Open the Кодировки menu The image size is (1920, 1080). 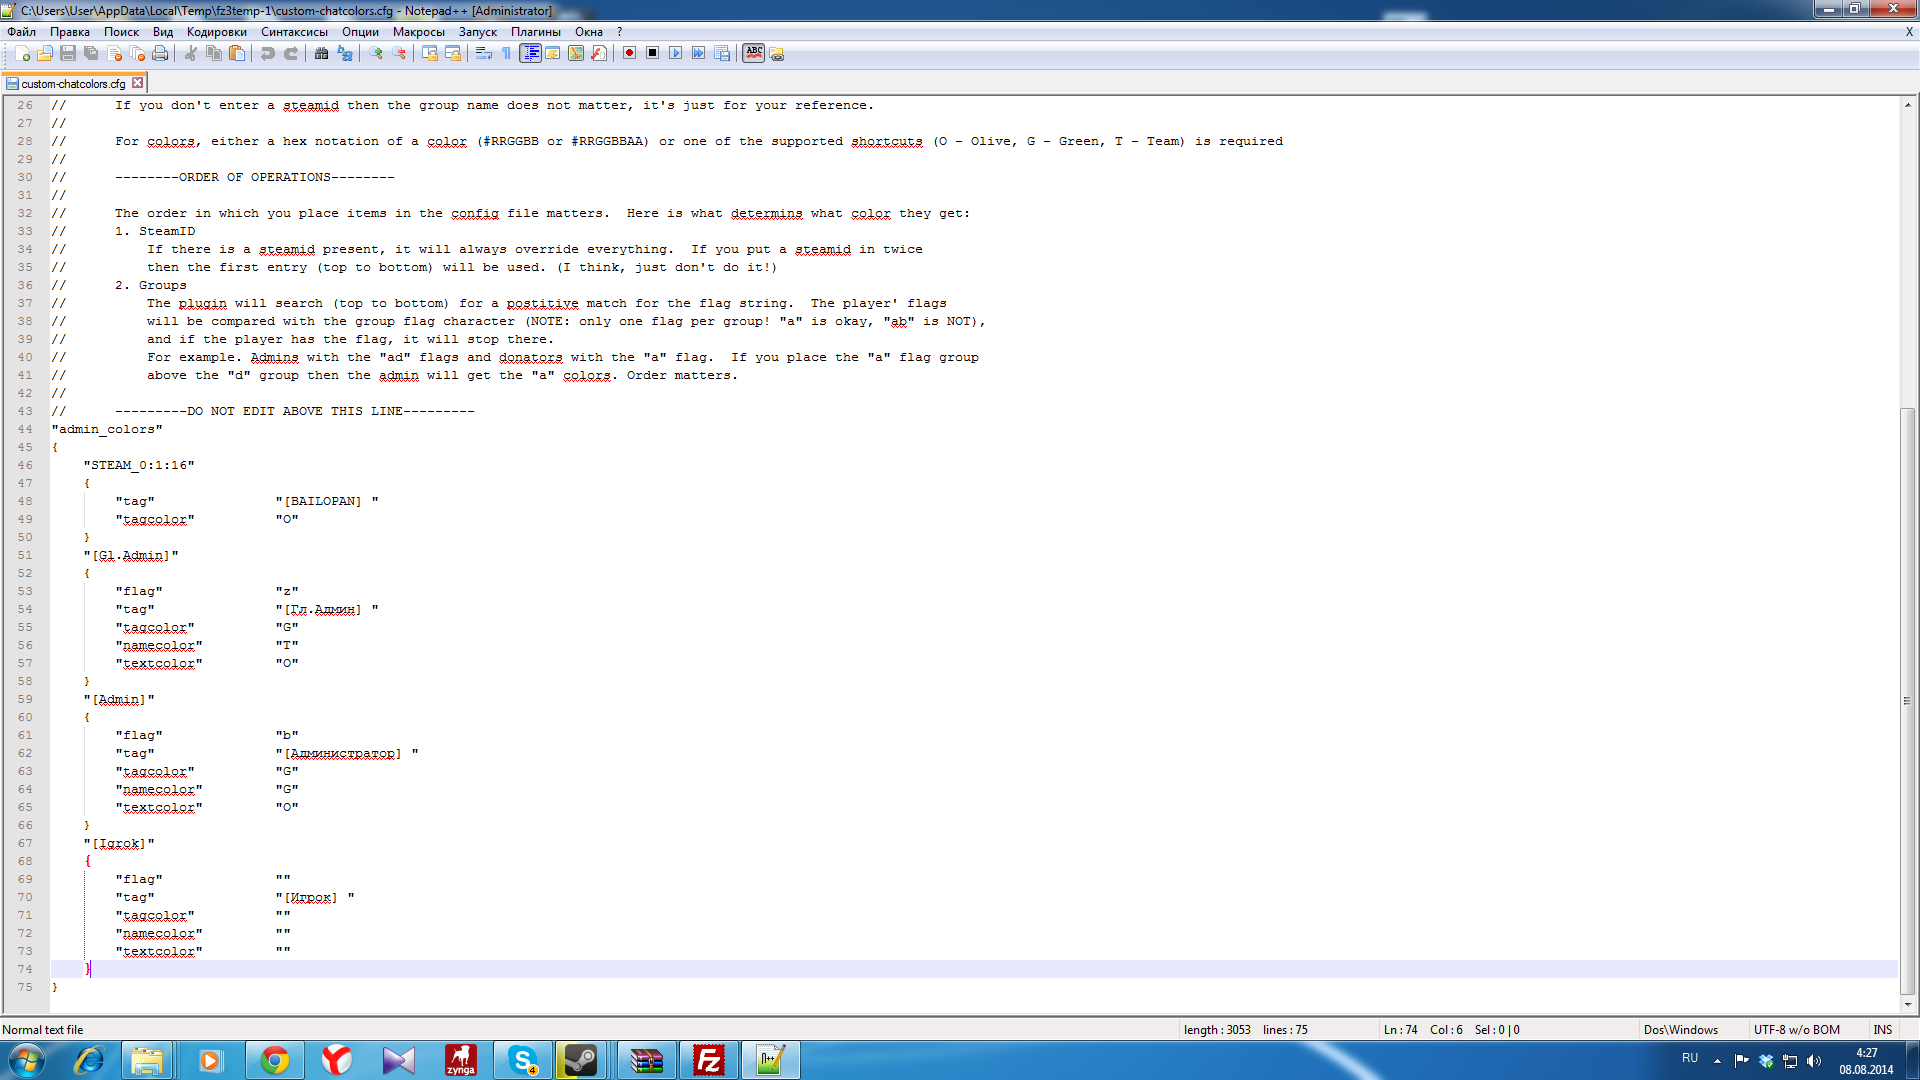click(x=216, y=32)
